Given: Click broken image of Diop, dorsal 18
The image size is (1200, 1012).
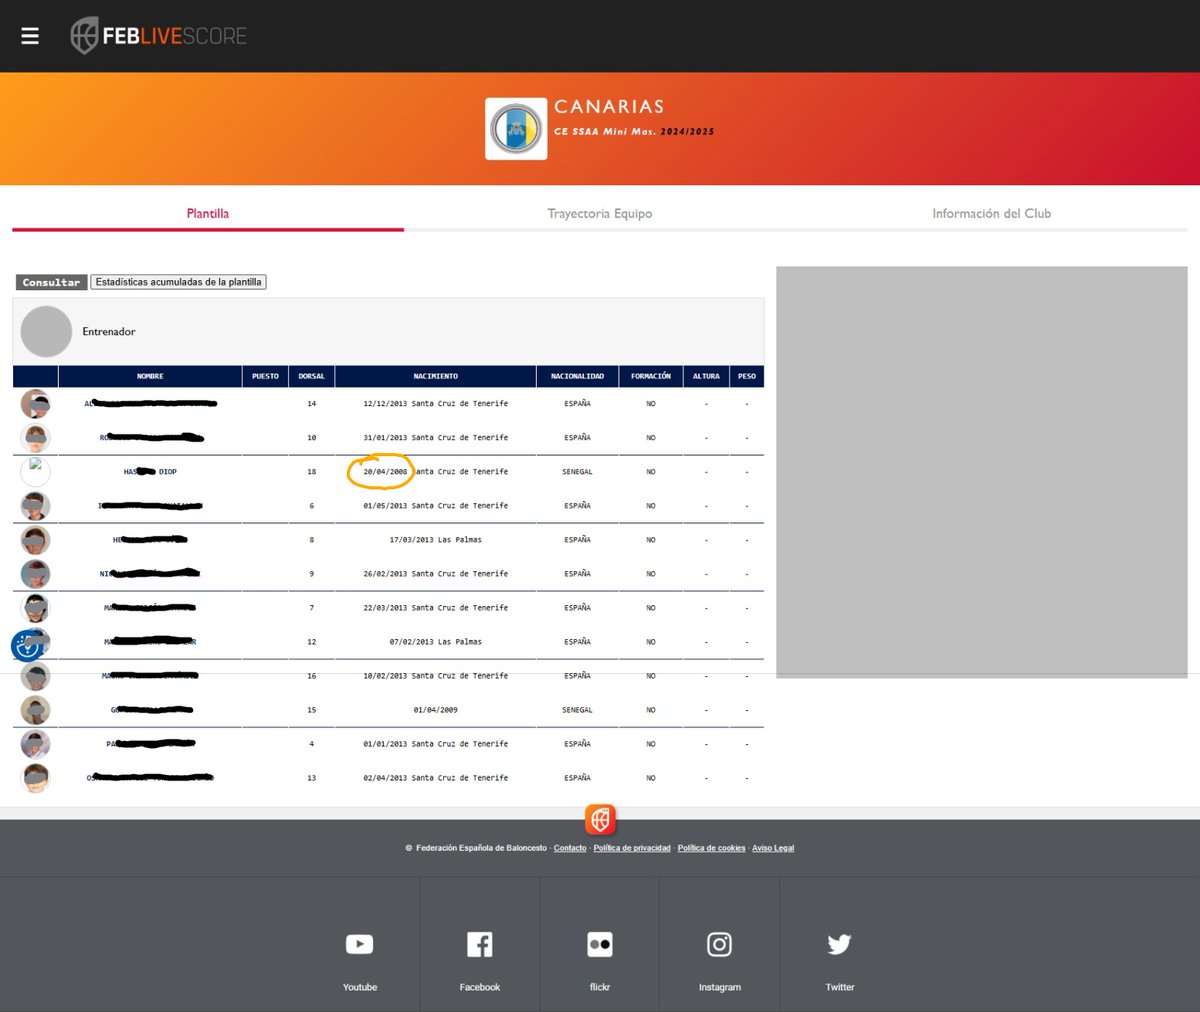Looking at the screenshot, I should 36,472.
